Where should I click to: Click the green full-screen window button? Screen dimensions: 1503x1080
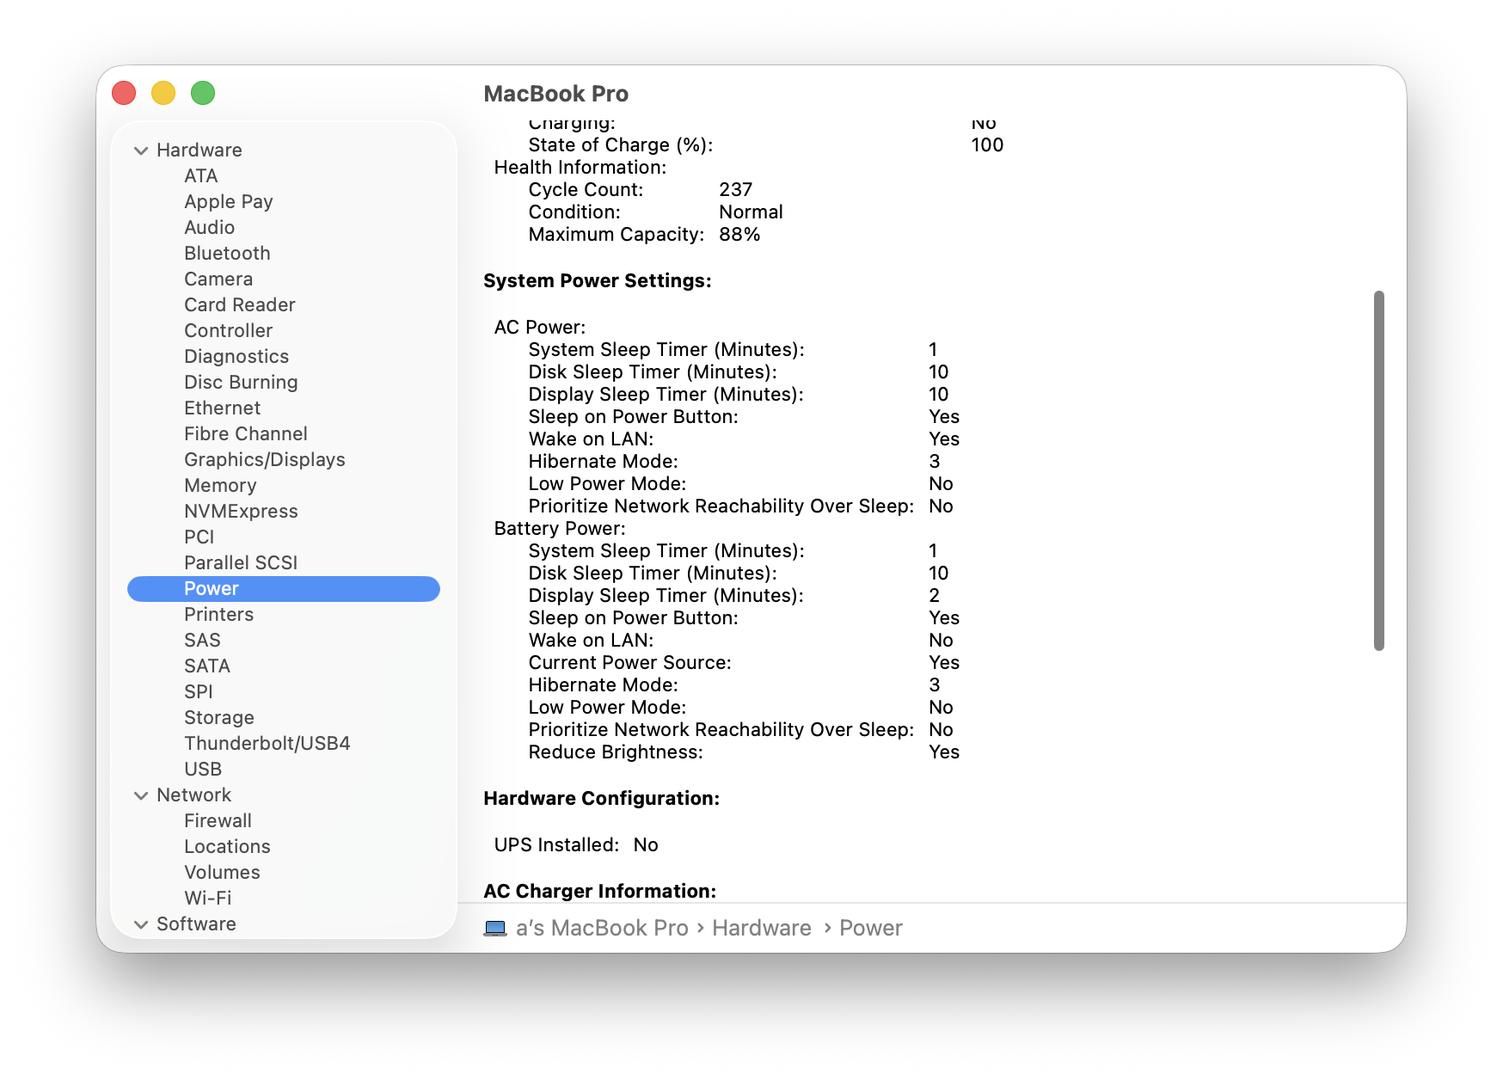click(203, 93)
